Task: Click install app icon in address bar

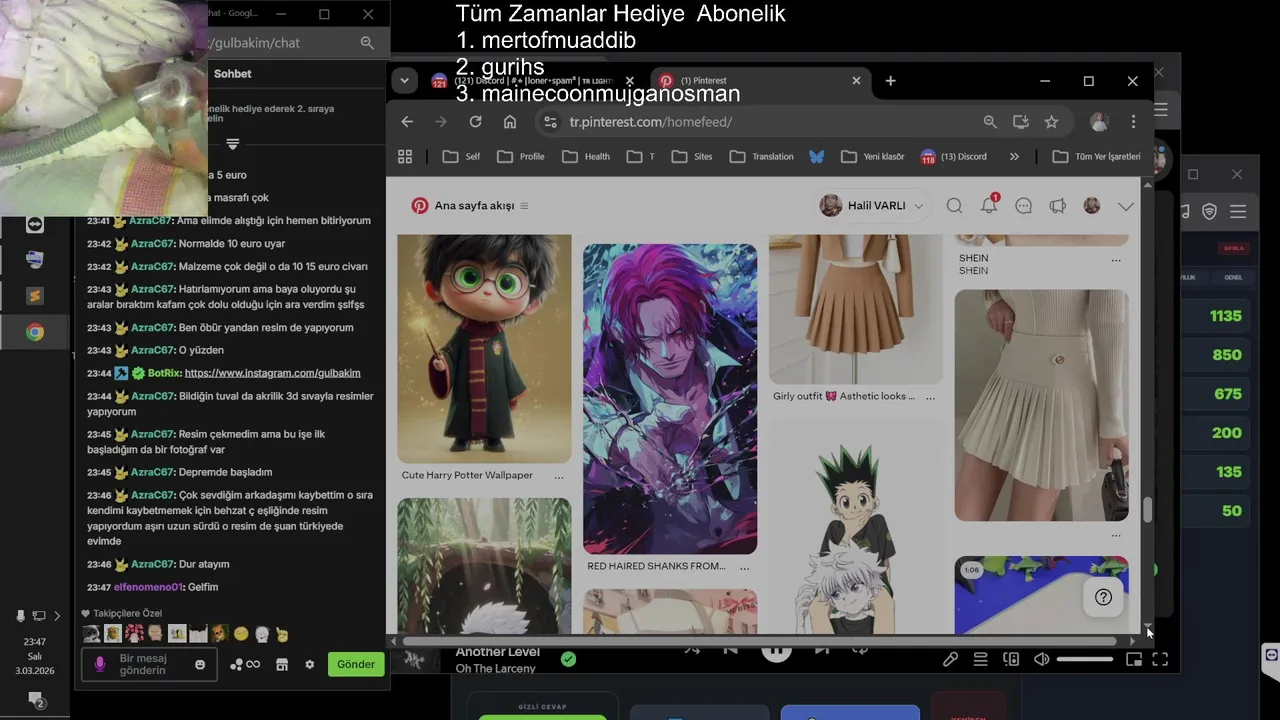Action: [1021, 122]
